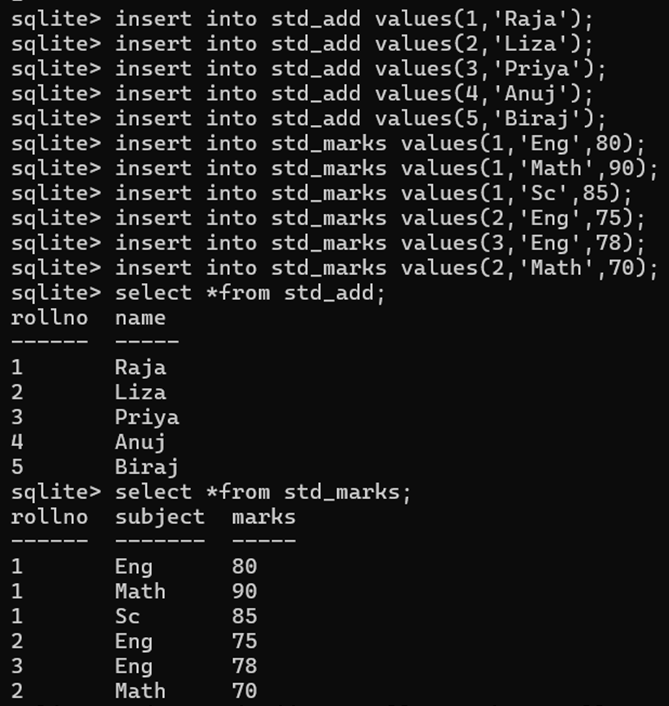Click the 'marks' column header
Image resolution: width=669 pixels, height=706 pixels.
(263, 518)
